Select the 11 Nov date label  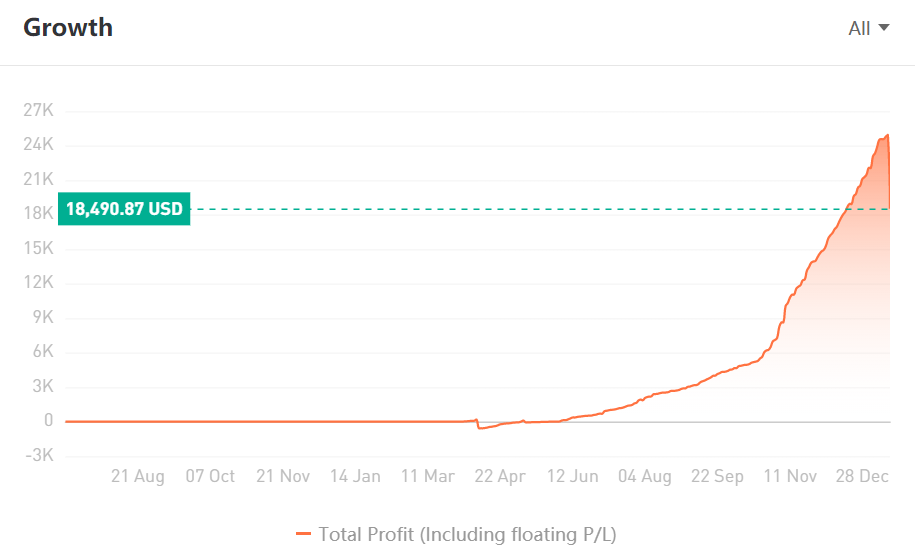pos(789,476)
